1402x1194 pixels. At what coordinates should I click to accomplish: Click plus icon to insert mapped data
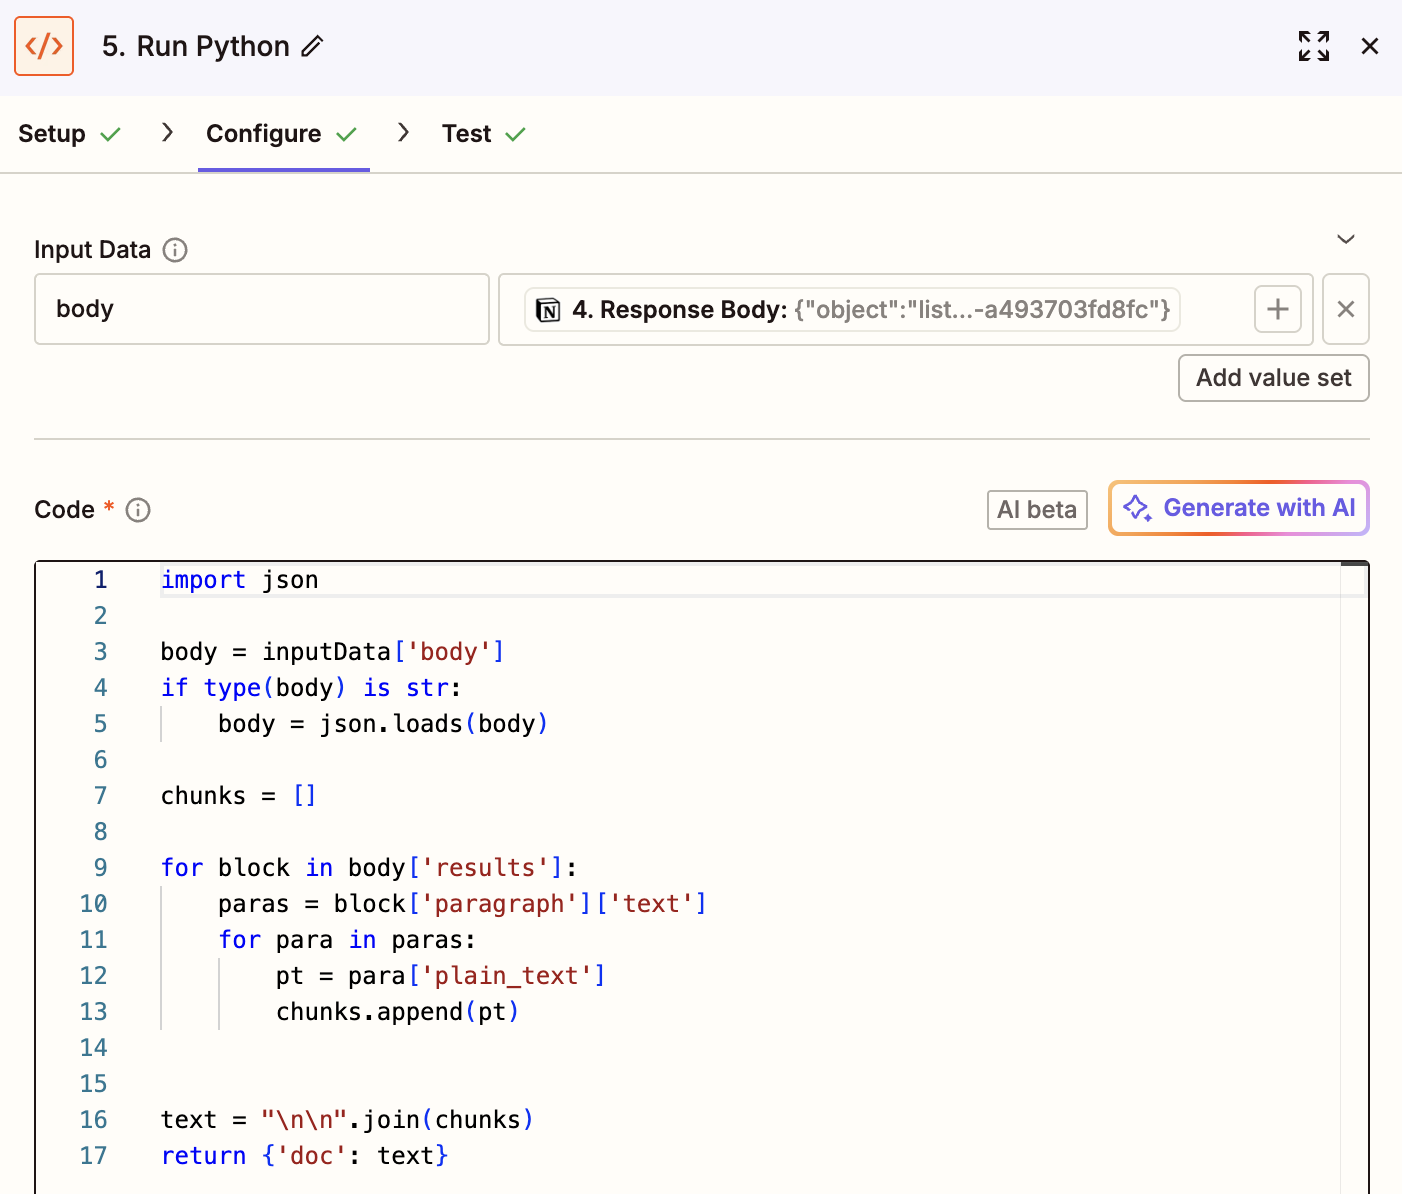click(1277, 310)
